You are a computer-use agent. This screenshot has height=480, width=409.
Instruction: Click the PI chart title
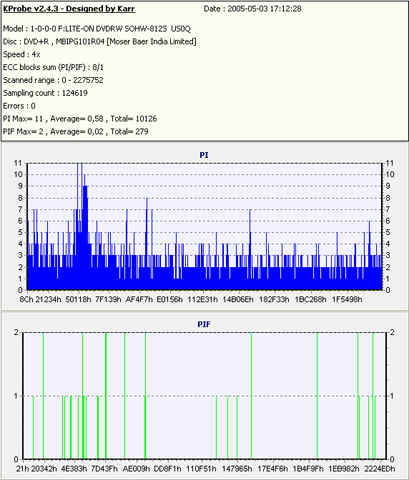(x=204, y=155)
